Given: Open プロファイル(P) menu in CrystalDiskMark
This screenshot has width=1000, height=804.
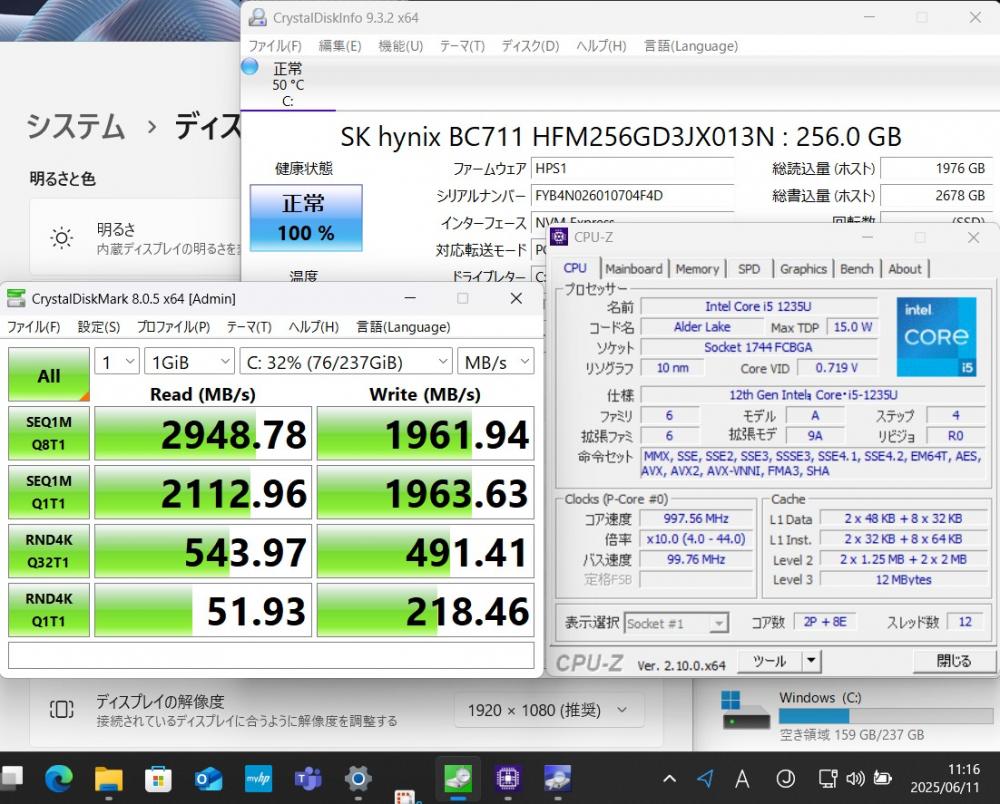Looking at the screenshot, I should coord(173,327).
